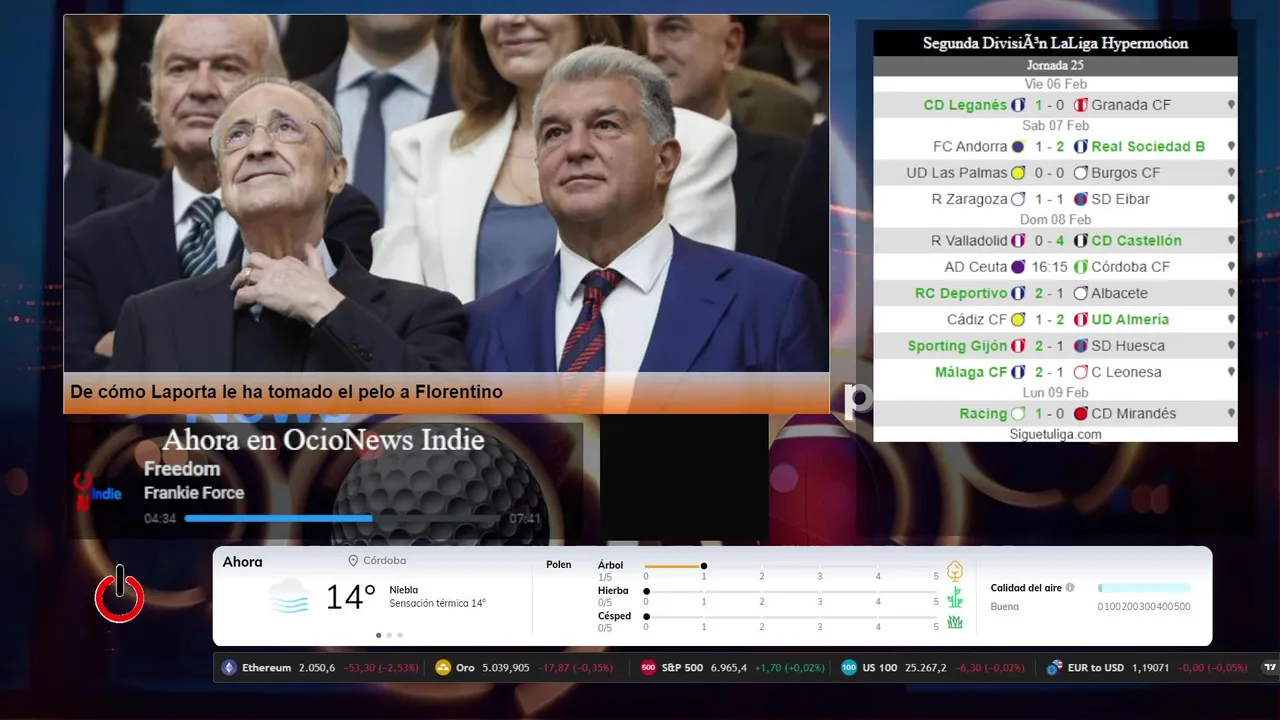Click the 'Burgos CF' team name
1280x720 pixels.
pos(1126,173)
